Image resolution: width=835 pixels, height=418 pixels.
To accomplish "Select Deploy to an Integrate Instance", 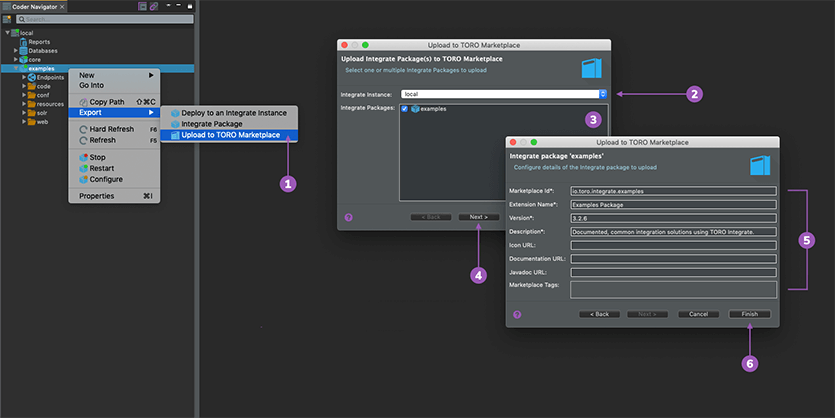I will (x=229, y=113).
